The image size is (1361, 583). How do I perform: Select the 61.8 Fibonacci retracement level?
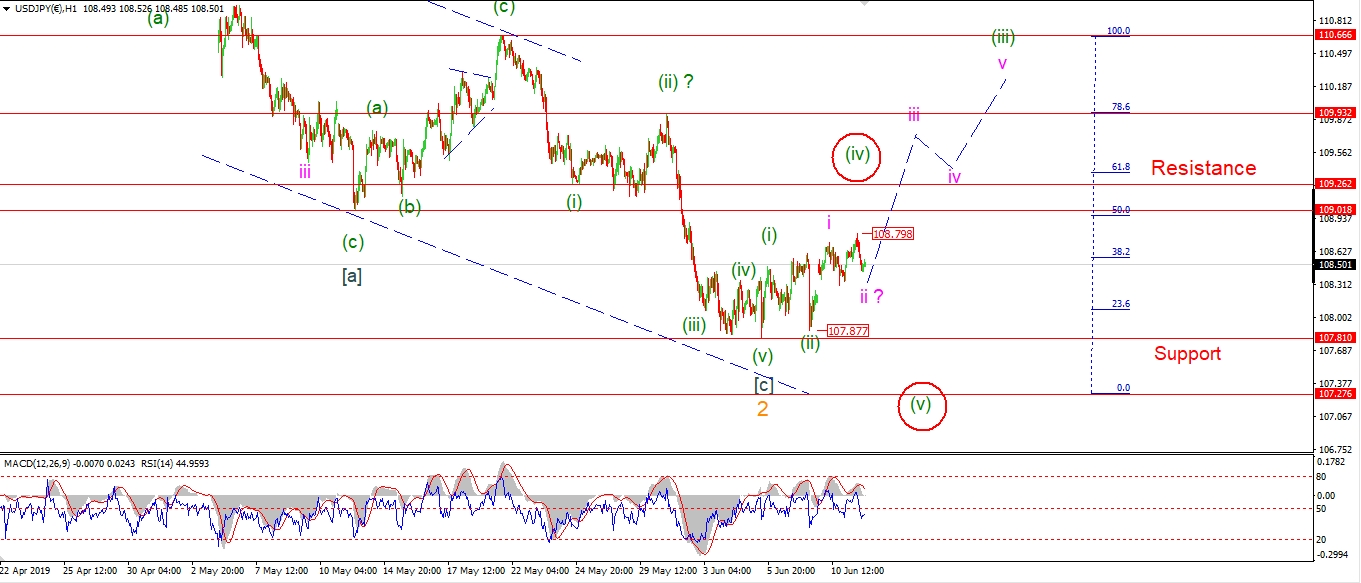[1120, 167]
